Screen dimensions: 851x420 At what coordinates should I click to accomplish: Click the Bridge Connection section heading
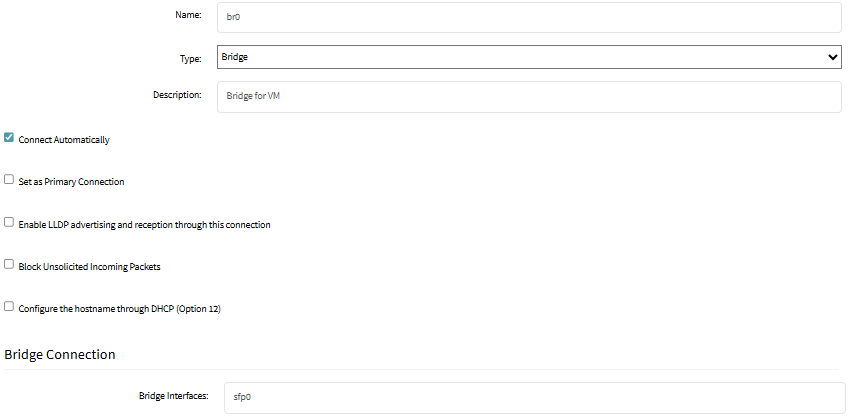pos(60,354)
